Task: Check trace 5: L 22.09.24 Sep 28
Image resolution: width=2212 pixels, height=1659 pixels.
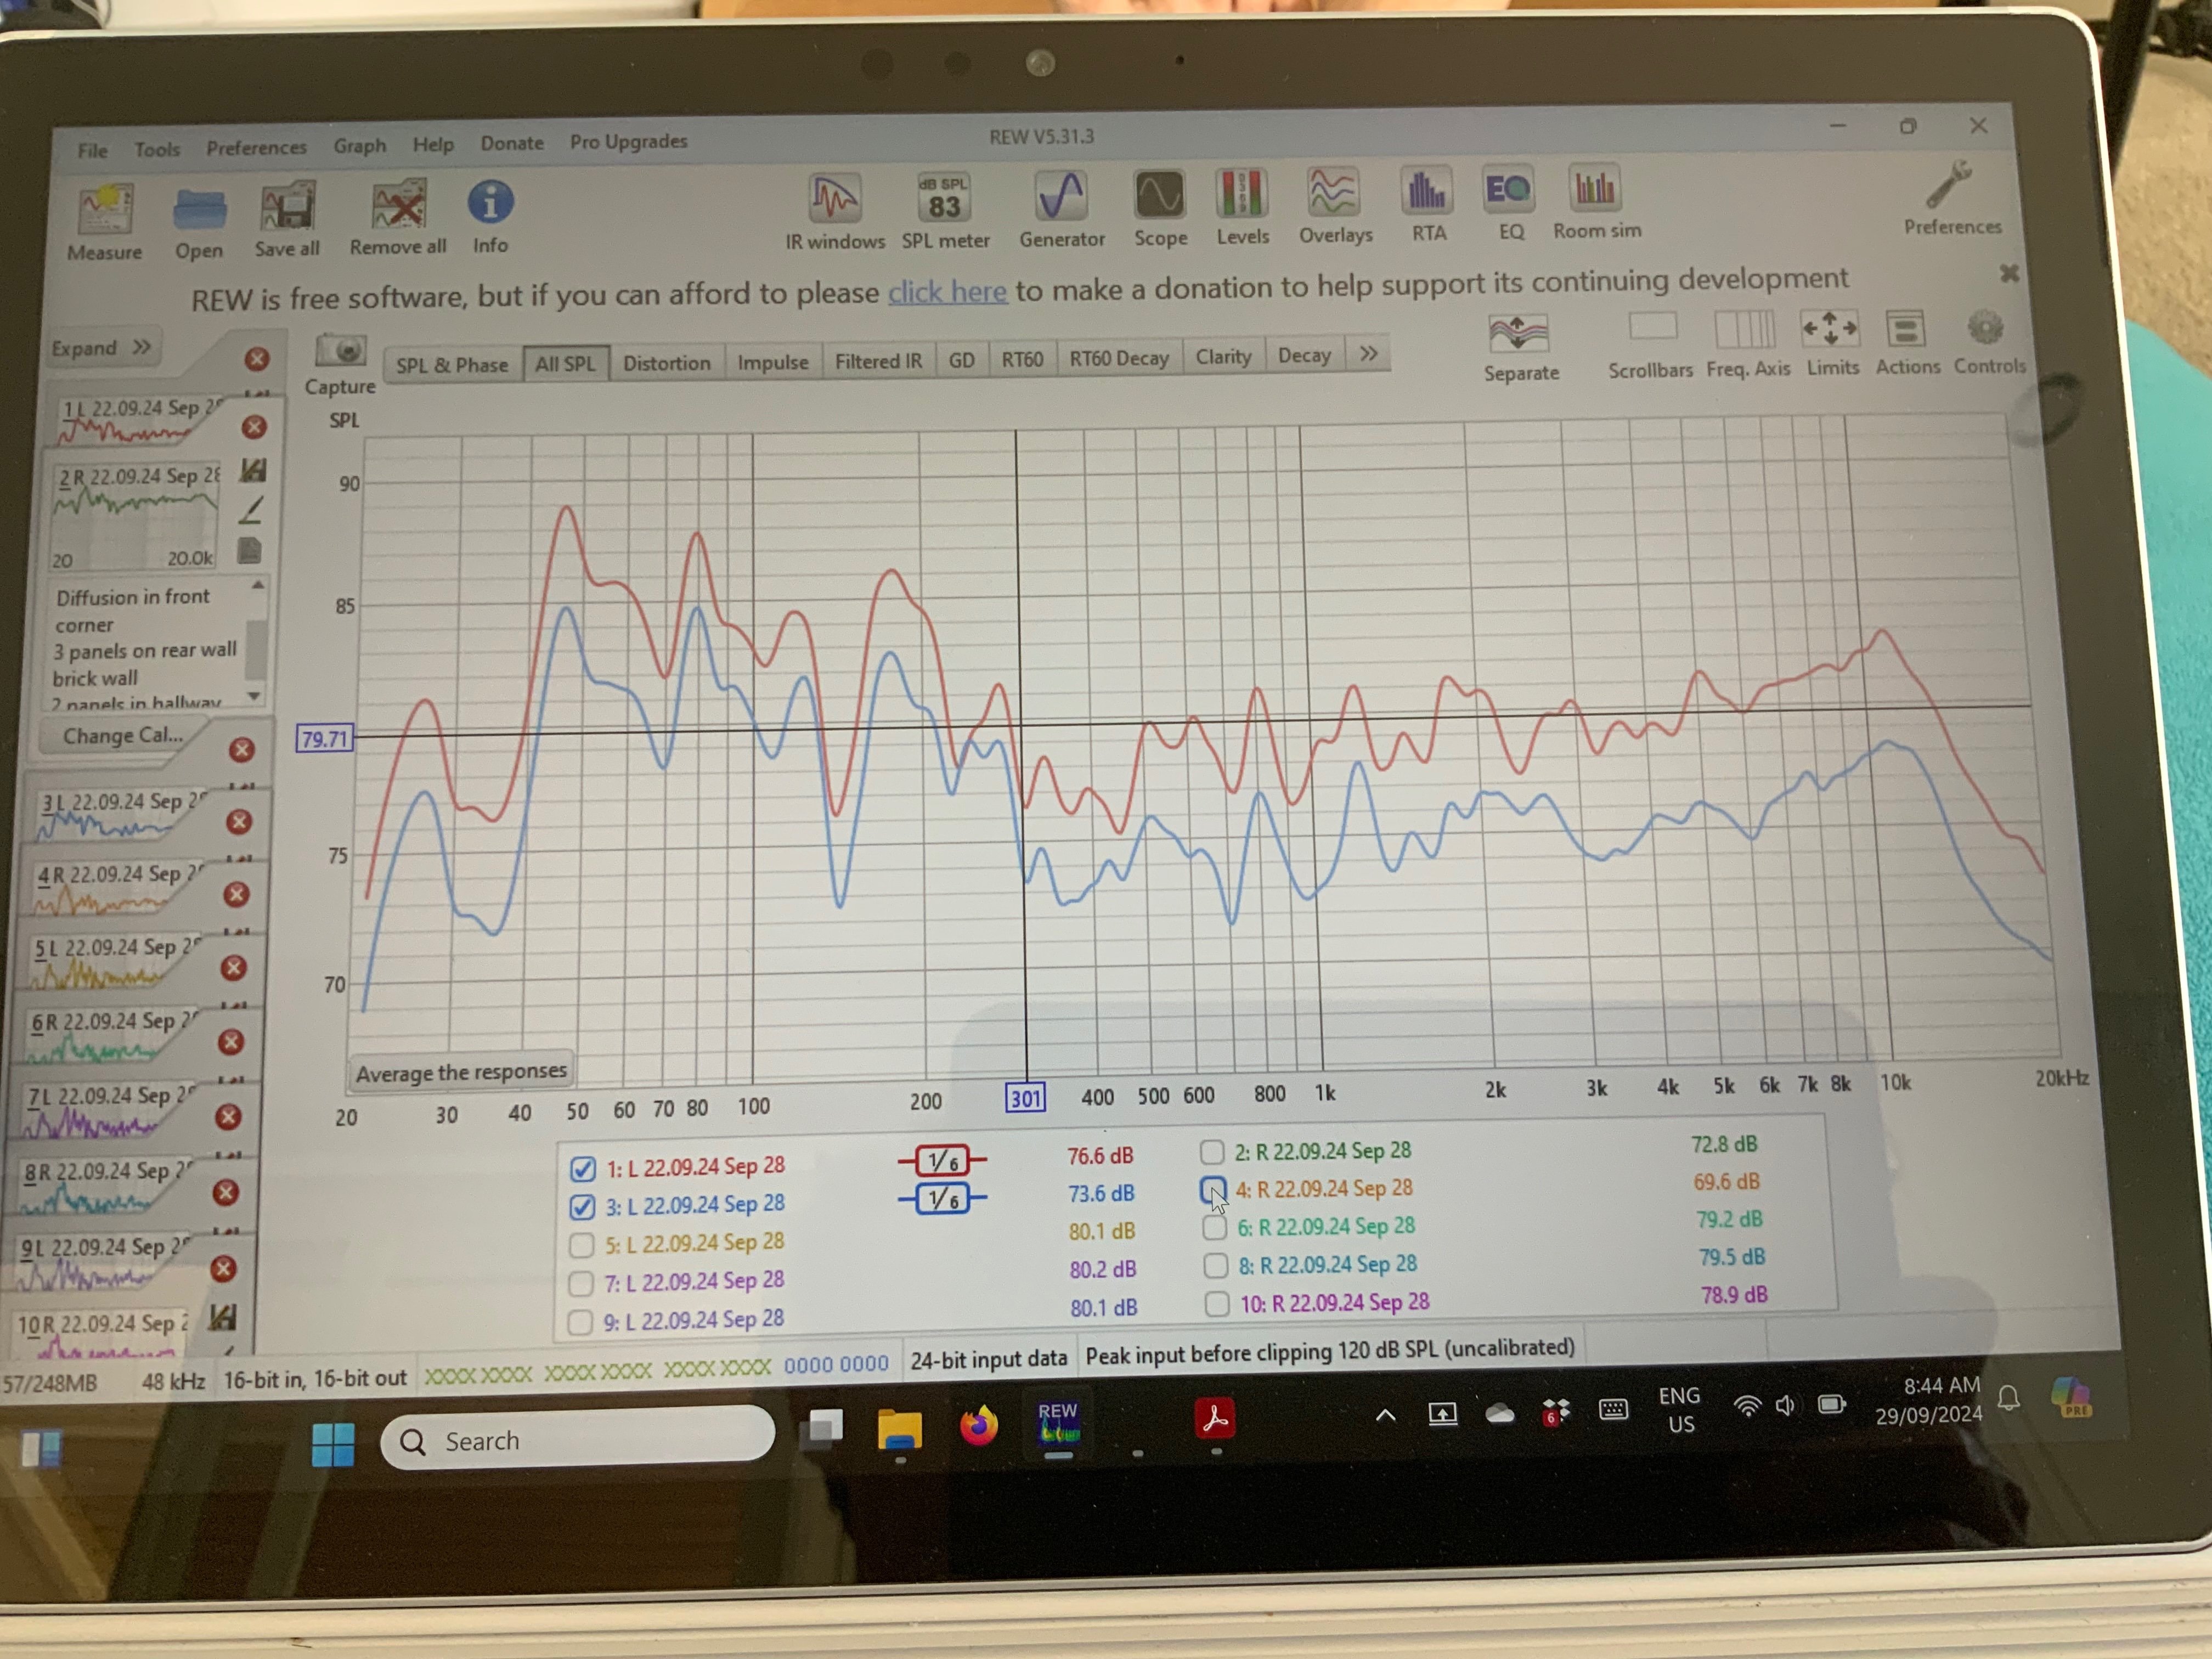Action: coord(581,1245)
